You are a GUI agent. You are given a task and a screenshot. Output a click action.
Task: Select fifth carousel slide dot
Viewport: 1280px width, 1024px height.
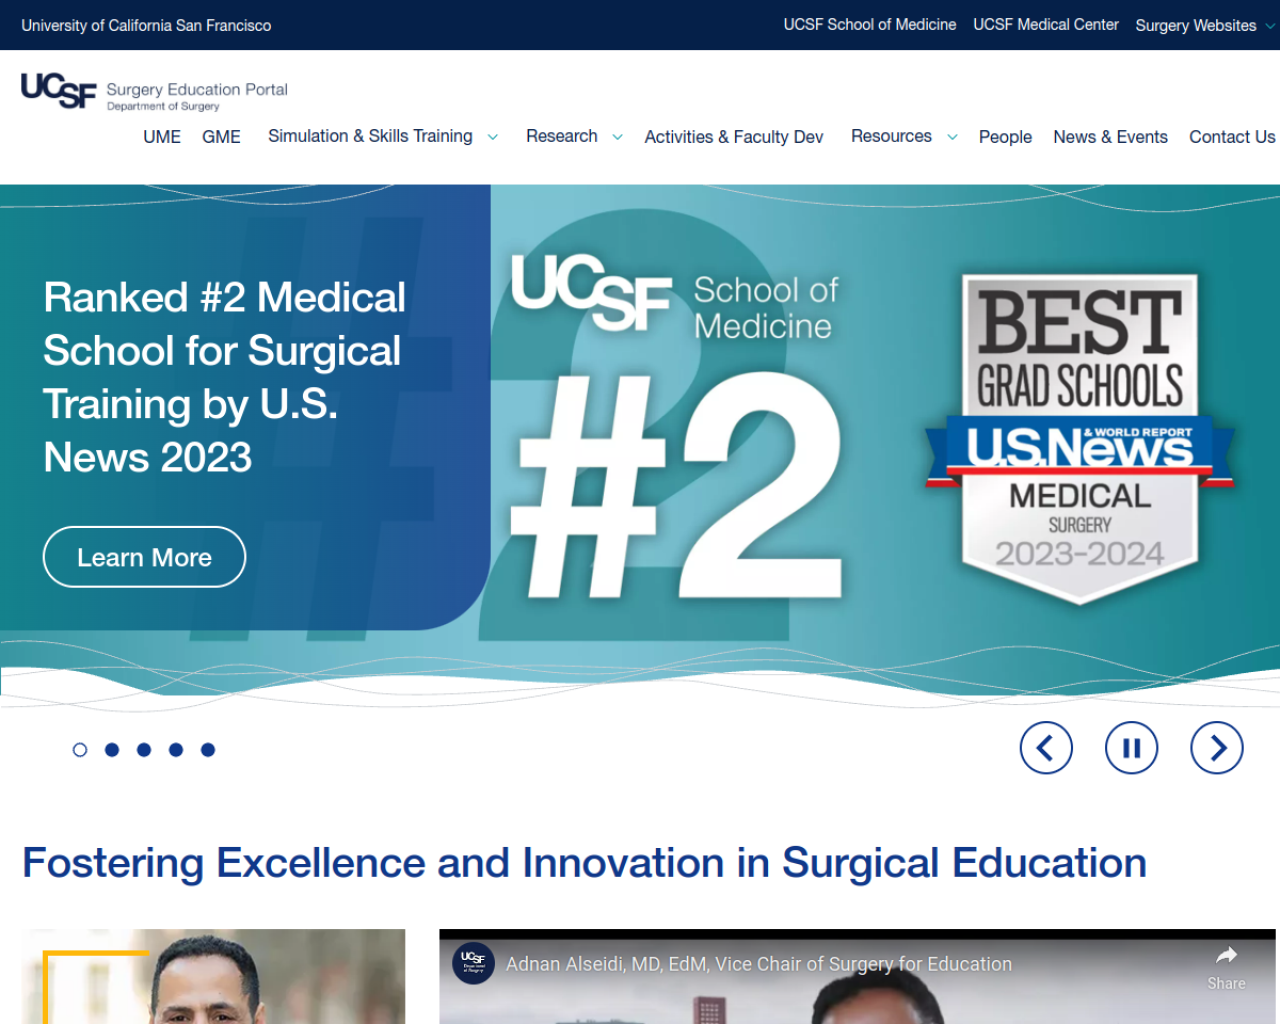pos(208,750)
